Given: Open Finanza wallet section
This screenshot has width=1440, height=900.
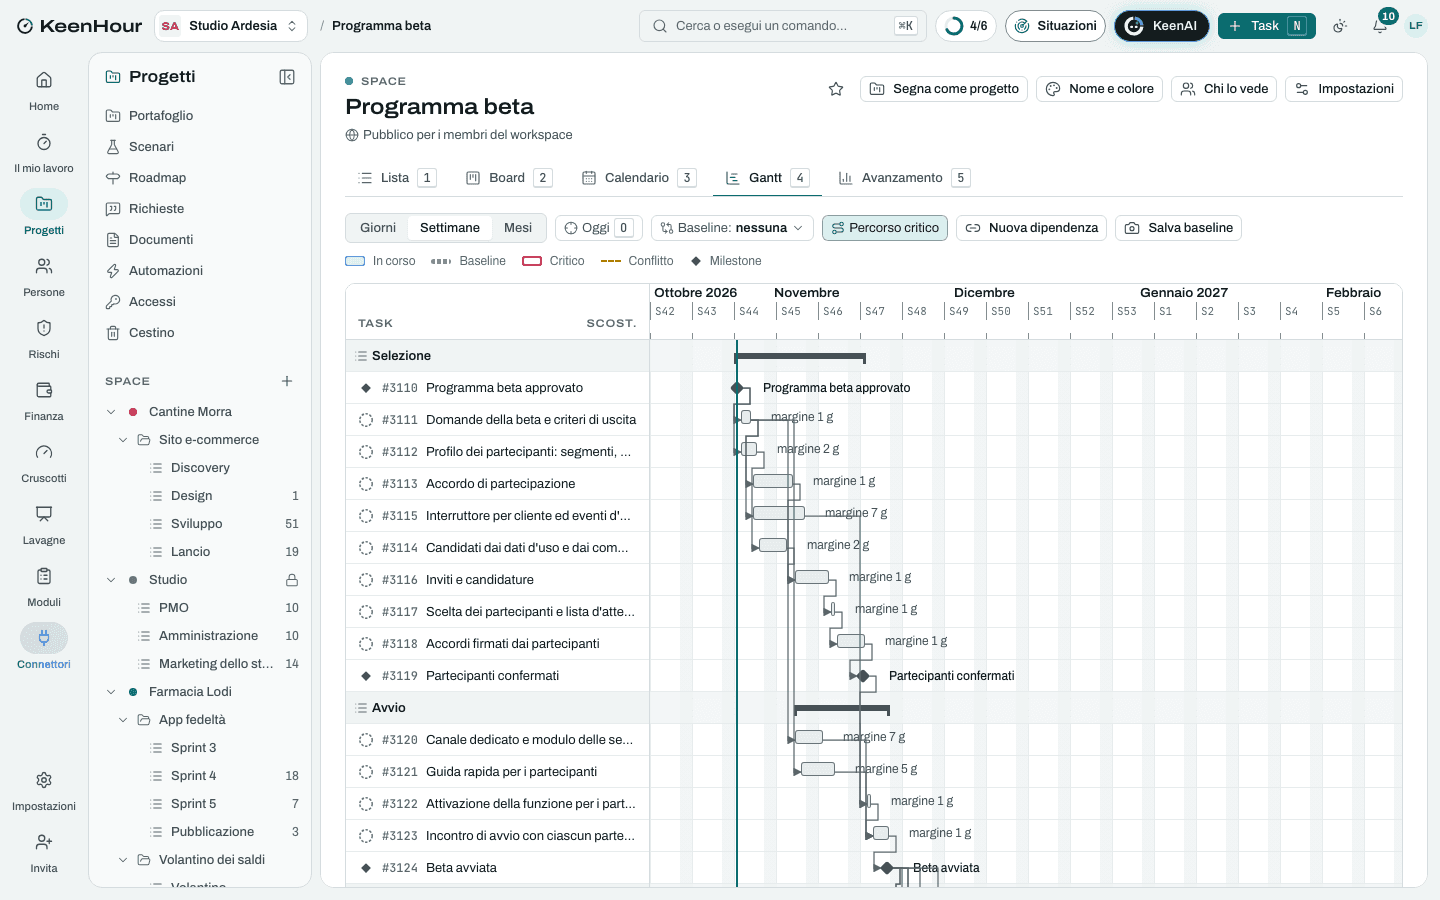Looking at the screenshot, I should coord(44,401).
